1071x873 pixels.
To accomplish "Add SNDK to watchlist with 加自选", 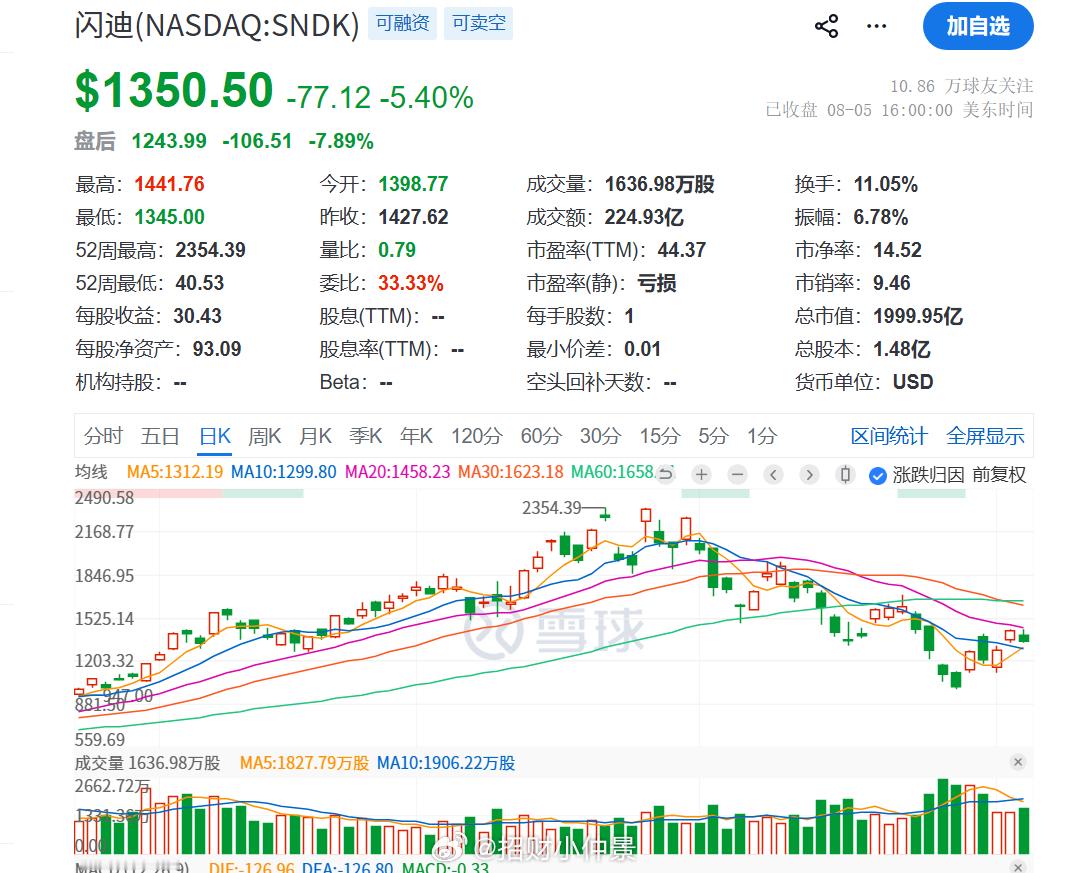I will (978, 26).
